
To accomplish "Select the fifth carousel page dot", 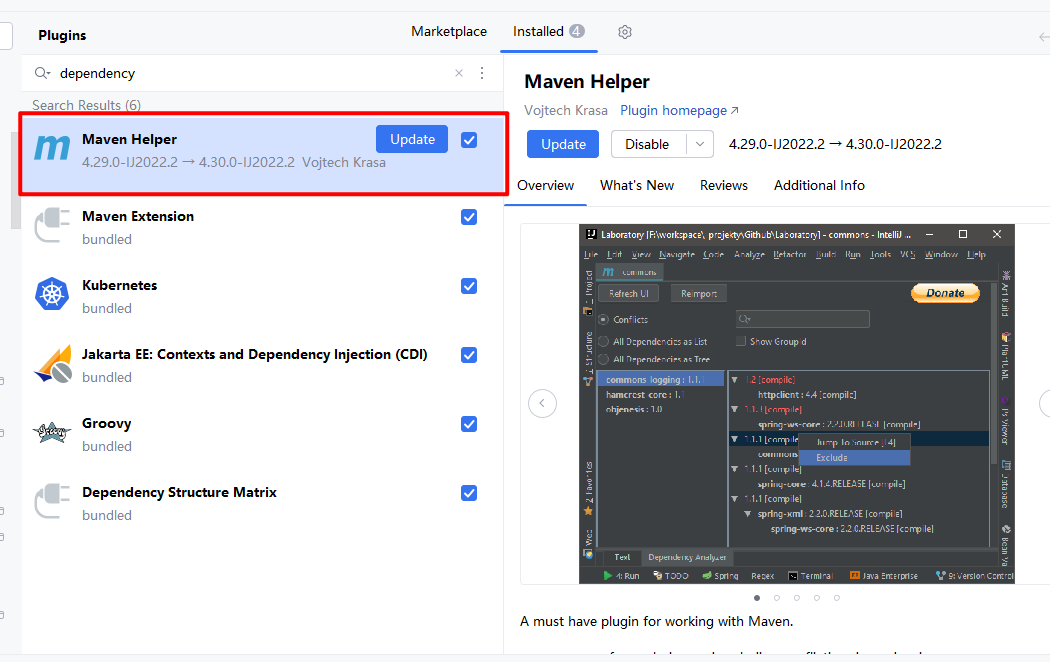I will (836, 598).
